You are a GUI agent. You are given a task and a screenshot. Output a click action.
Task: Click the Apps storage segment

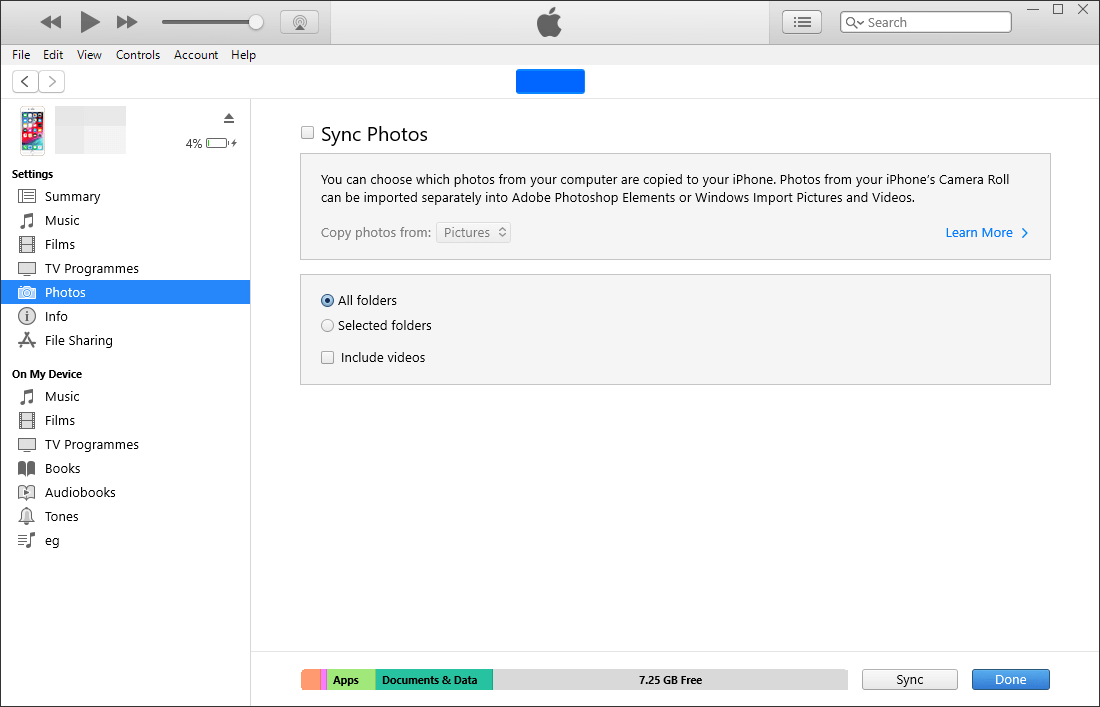(351, 680)
